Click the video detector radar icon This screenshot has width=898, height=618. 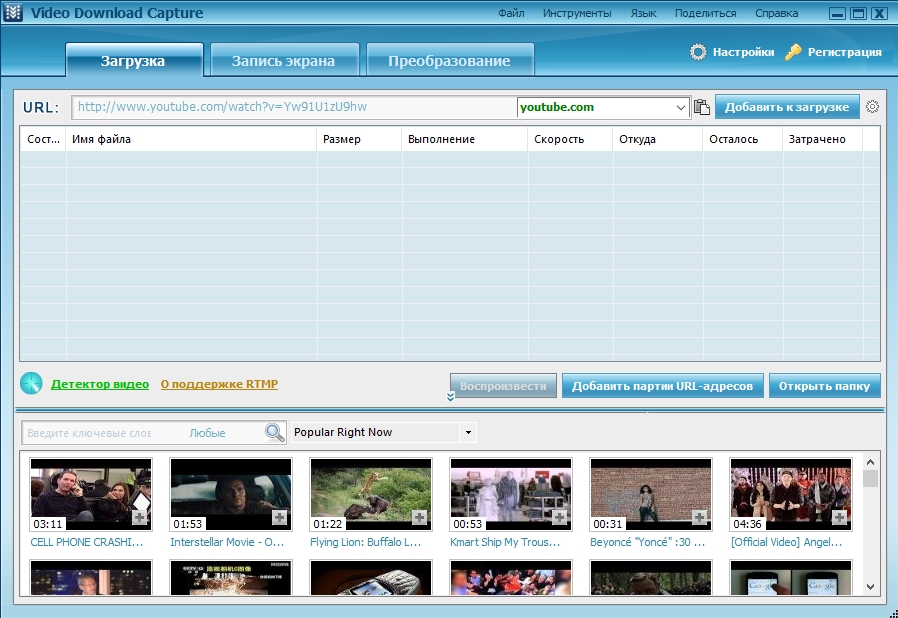click(x=31, y=383)
